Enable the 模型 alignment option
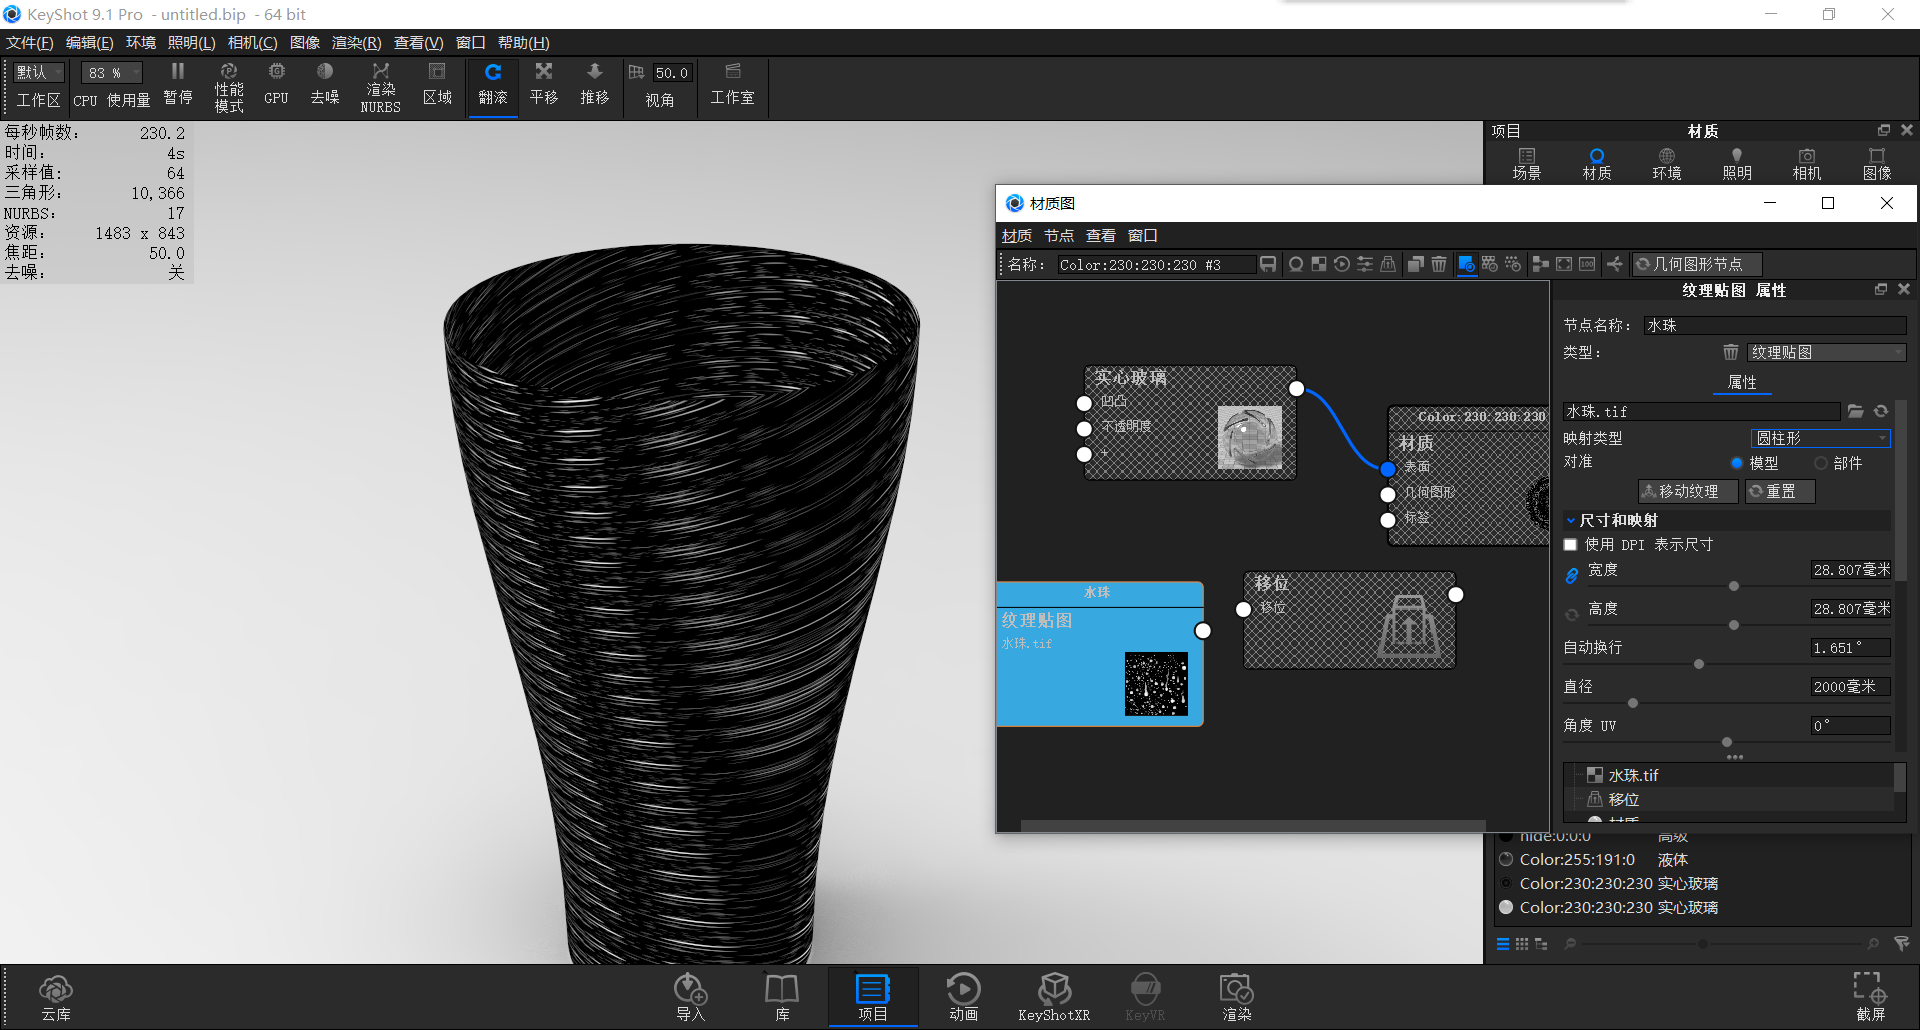 [x=1737, y=462]
